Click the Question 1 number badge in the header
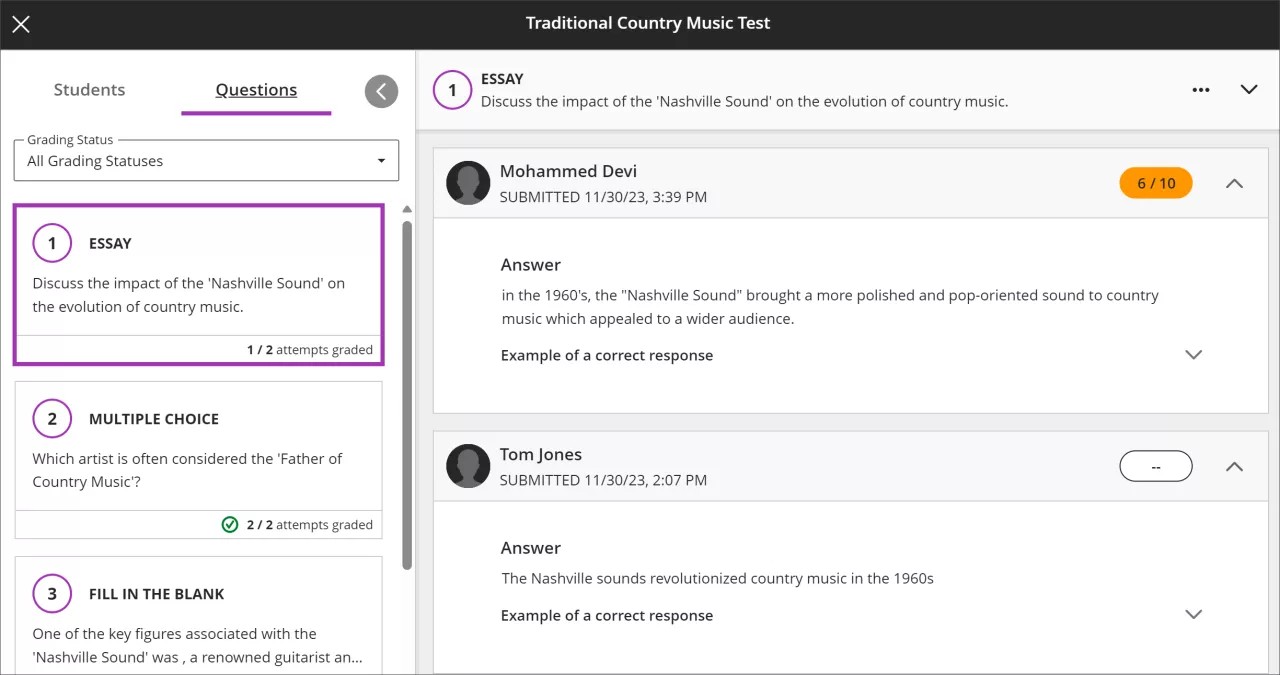 point(452,90)
